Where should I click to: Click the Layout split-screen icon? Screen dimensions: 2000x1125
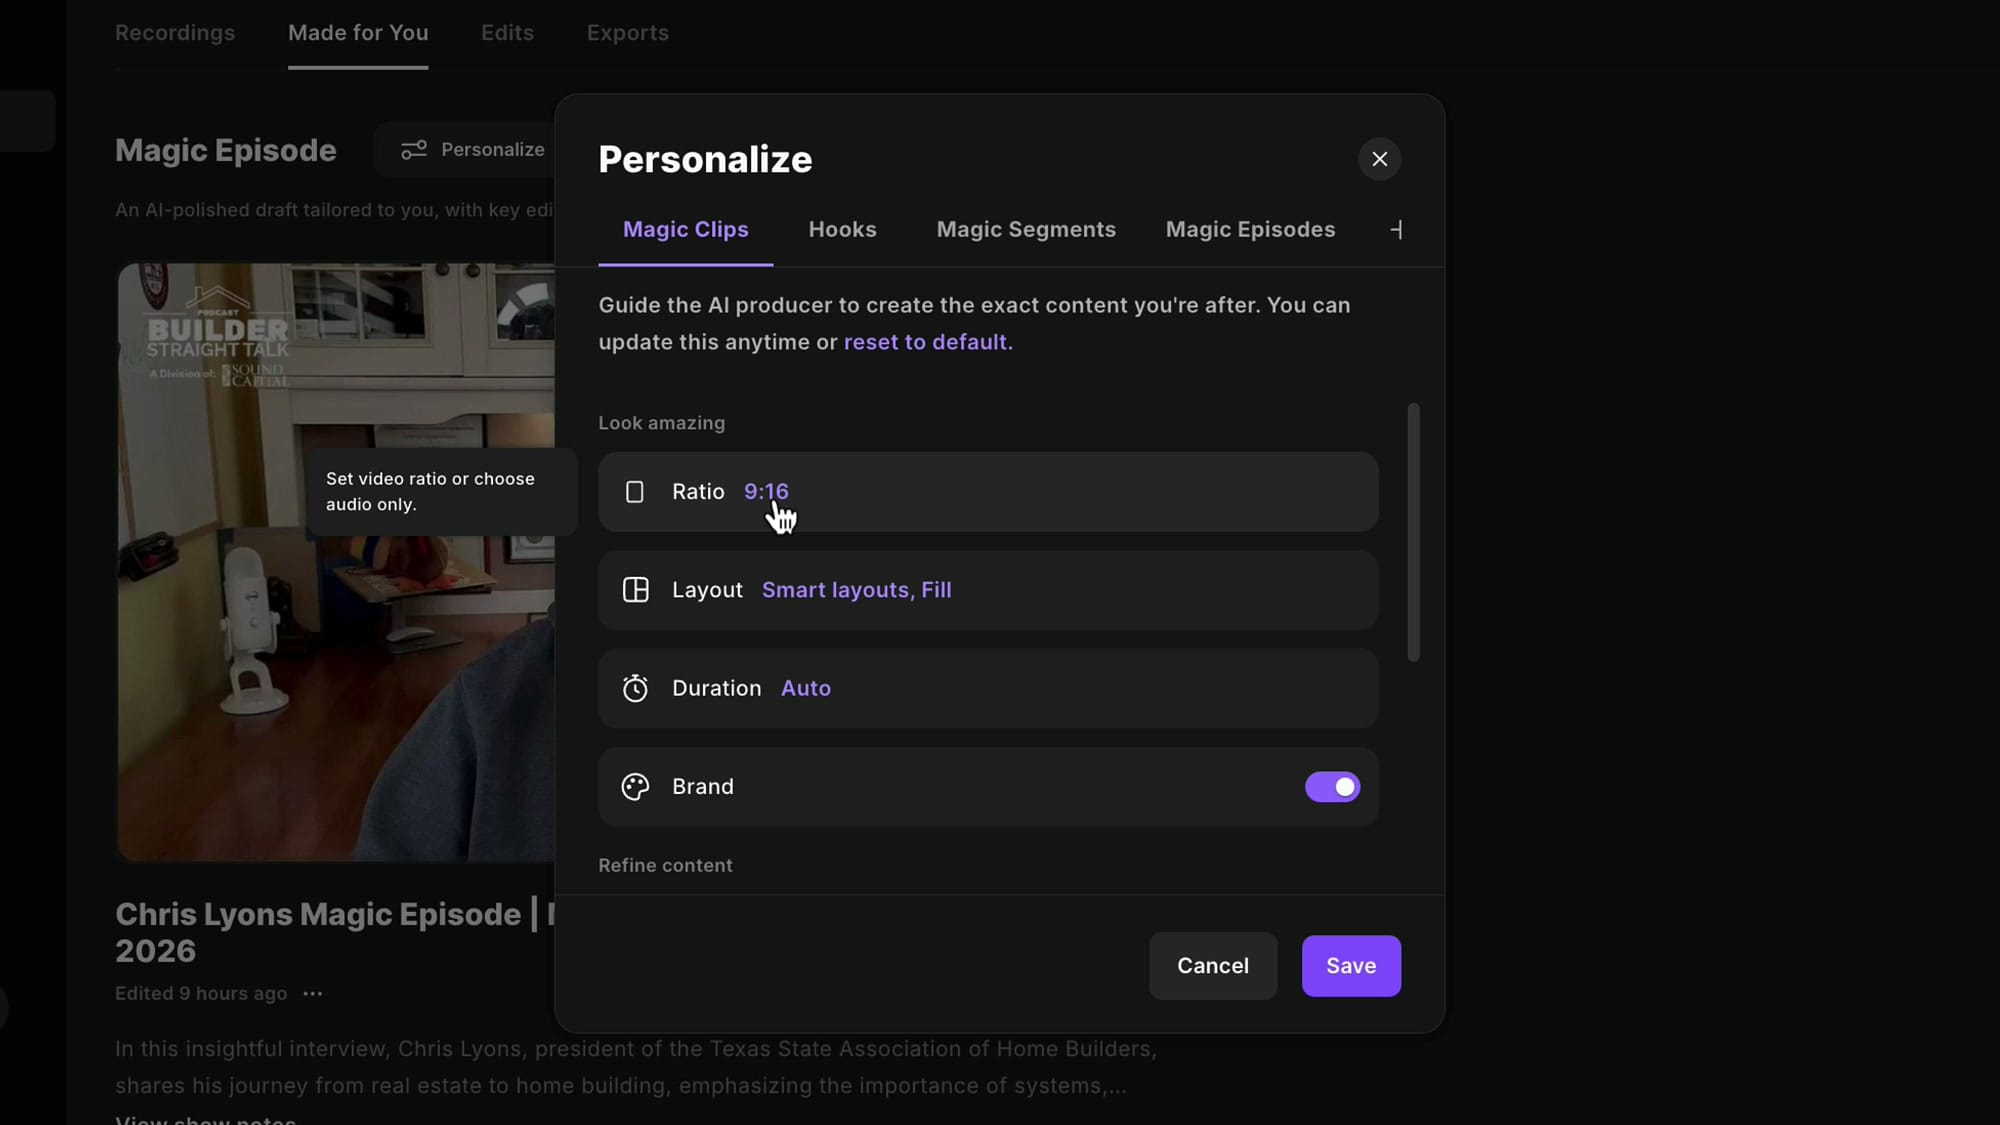pos(636,590)
